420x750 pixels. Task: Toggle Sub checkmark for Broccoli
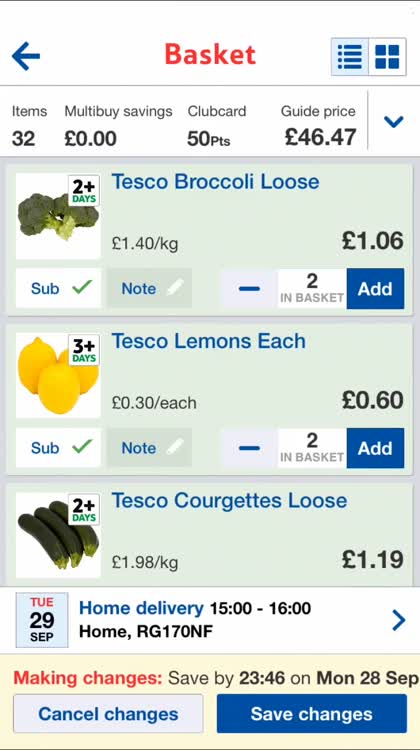[x=58, y=288]
